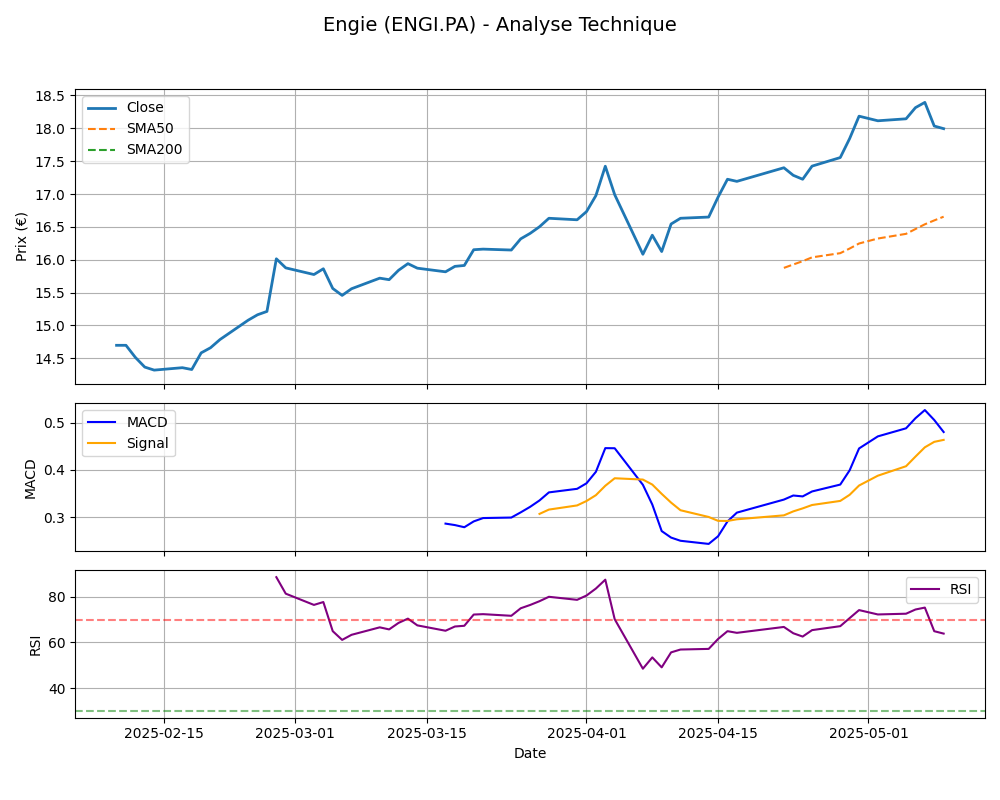Click the date tick '2025-02-15'
1000x800 pixels.
tap(164, 734)
